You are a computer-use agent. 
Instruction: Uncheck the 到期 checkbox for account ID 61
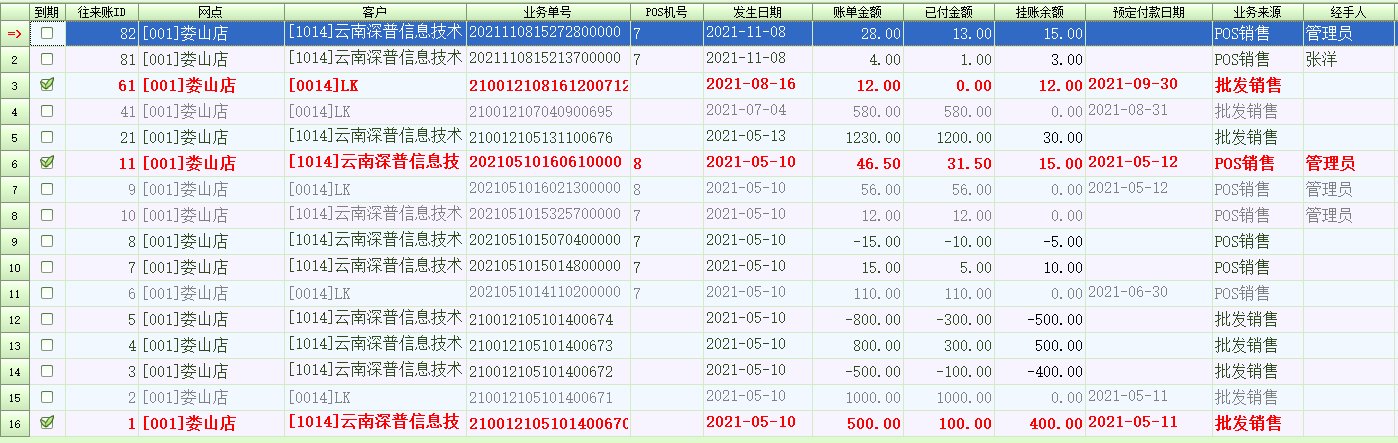[x=47, y=85]
